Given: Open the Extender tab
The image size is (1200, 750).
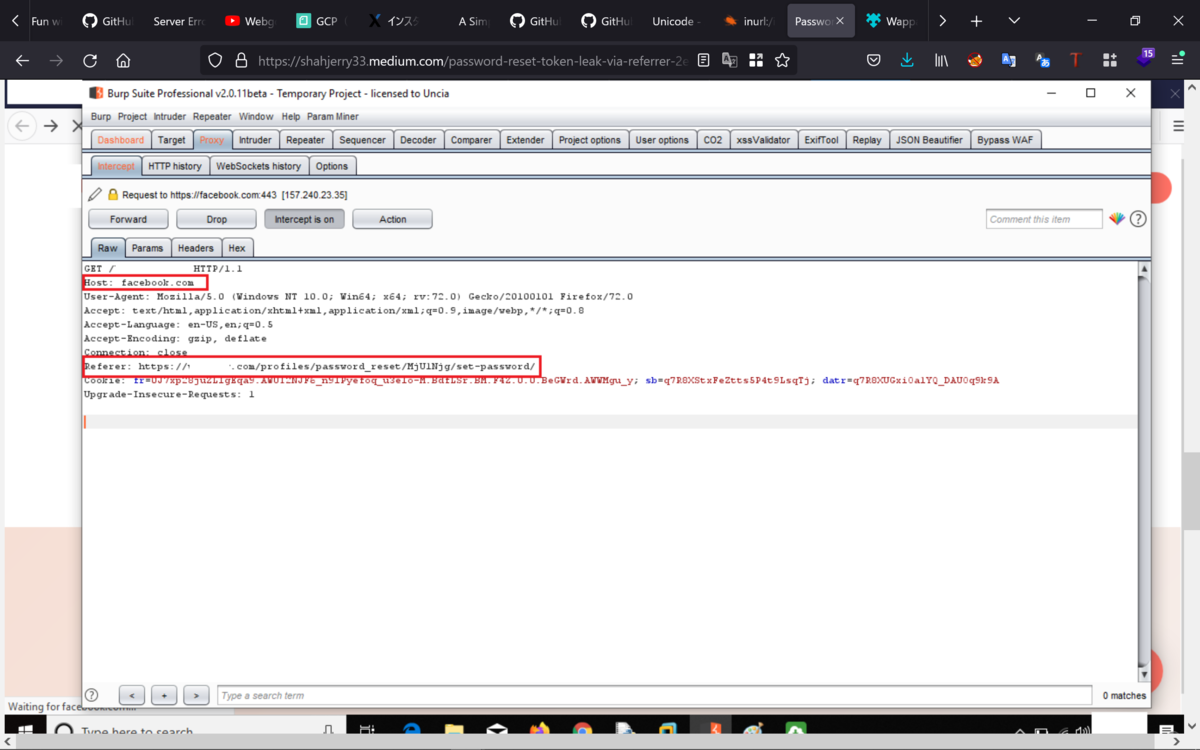Looking at the screenshot, I should [525, 140].
